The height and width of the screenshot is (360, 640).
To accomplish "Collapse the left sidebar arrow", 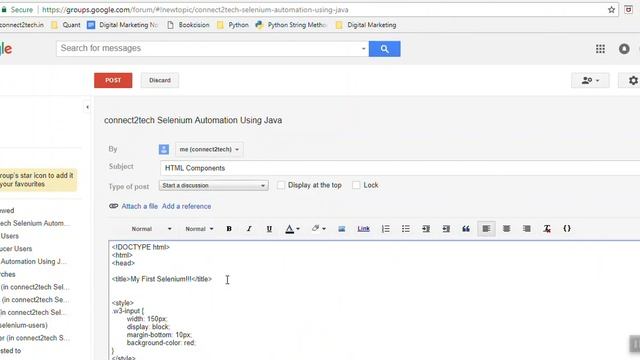I will pos(87,107).
